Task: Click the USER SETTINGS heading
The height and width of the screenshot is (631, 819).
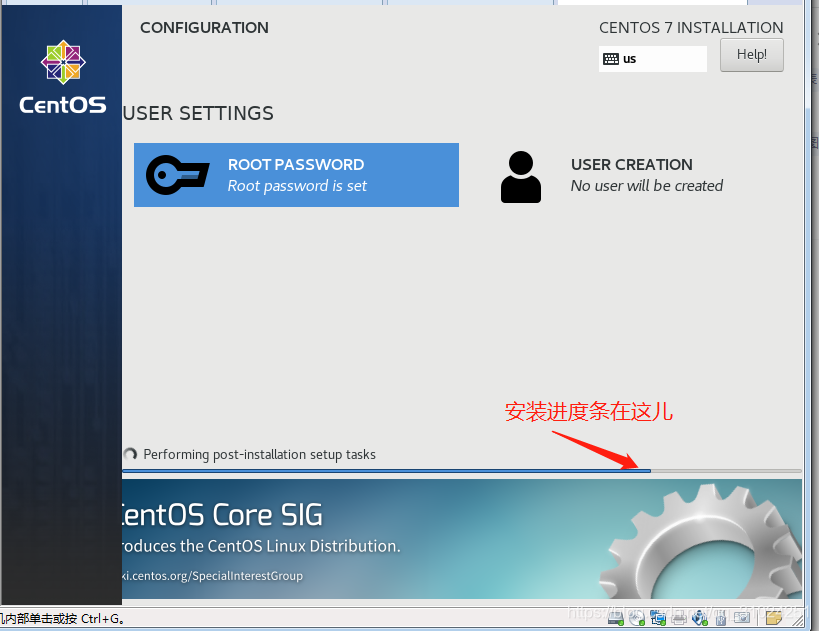Action: [x=198, y=113]
